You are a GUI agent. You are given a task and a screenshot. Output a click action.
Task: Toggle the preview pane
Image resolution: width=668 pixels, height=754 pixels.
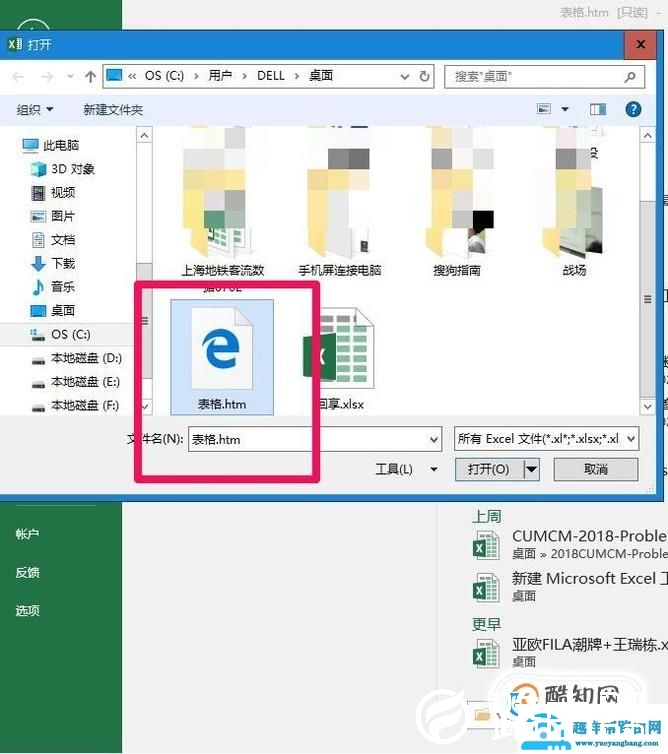598,109
